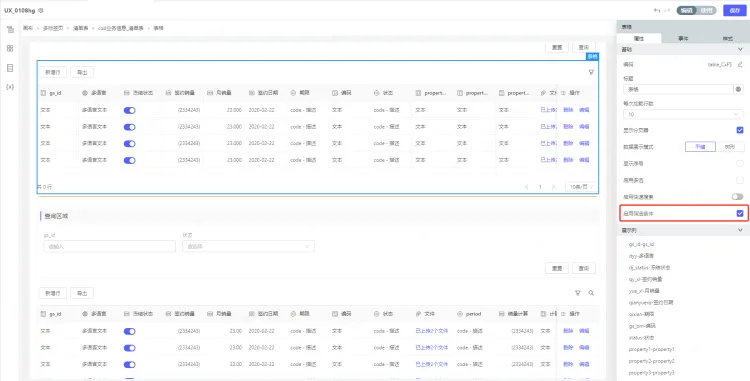Click 重置 button in lower query area
Screen dimensions: 750x381
(557, 268)
